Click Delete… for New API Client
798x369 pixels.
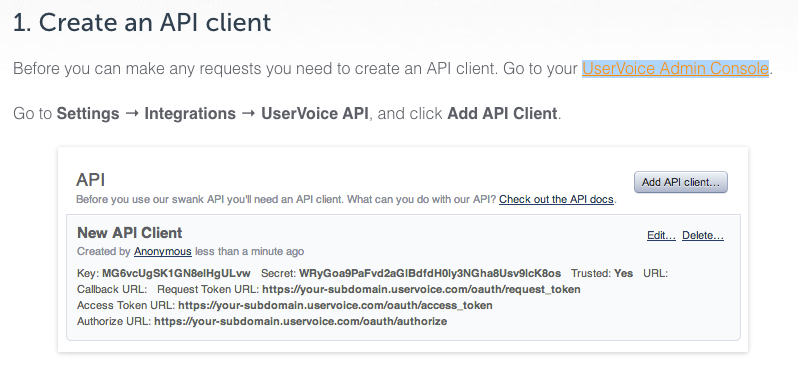(x=703, y=235)
